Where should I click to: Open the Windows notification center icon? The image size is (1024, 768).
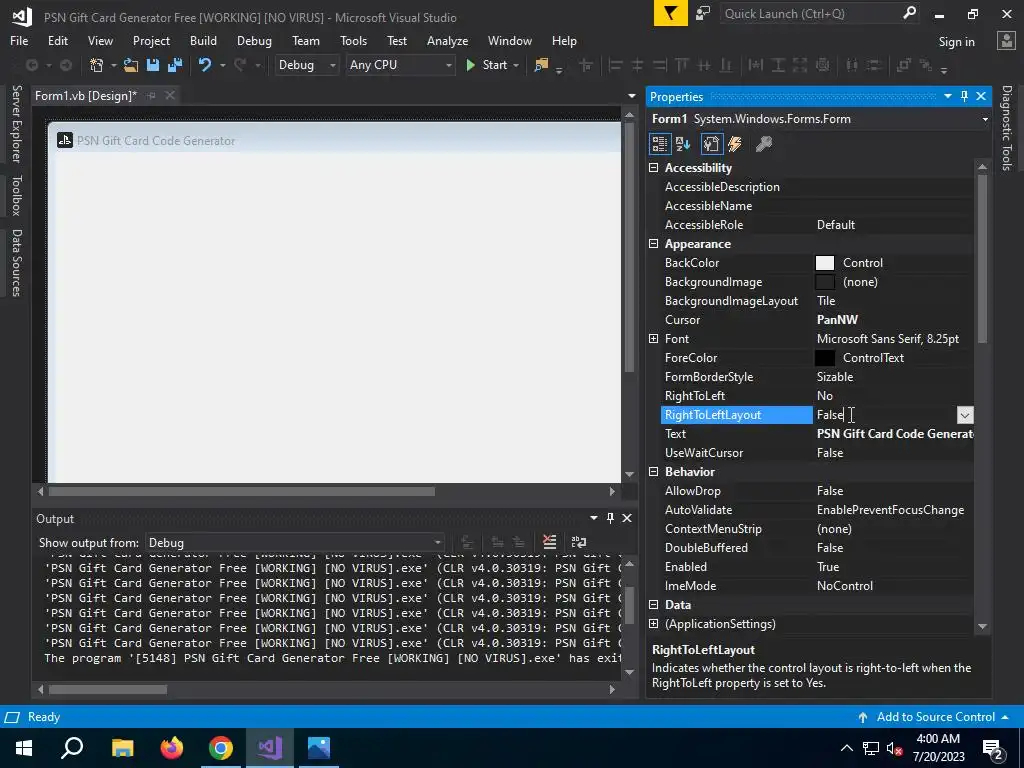(x=993, y=748)
